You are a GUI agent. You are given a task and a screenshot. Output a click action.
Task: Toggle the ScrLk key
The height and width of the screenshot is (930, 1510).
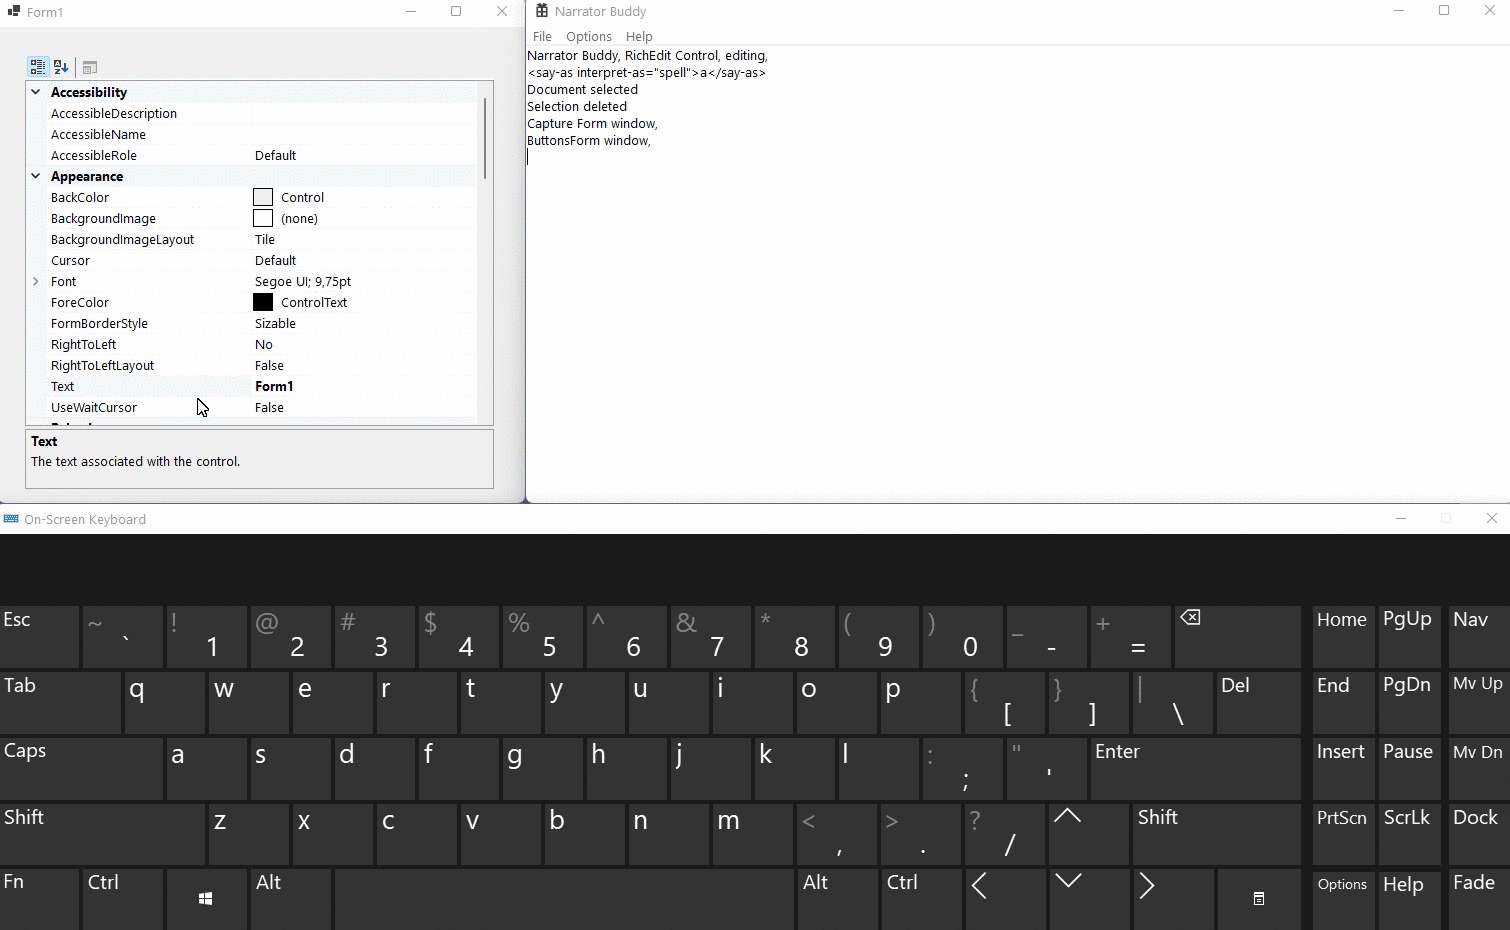tap(1410, 834)
